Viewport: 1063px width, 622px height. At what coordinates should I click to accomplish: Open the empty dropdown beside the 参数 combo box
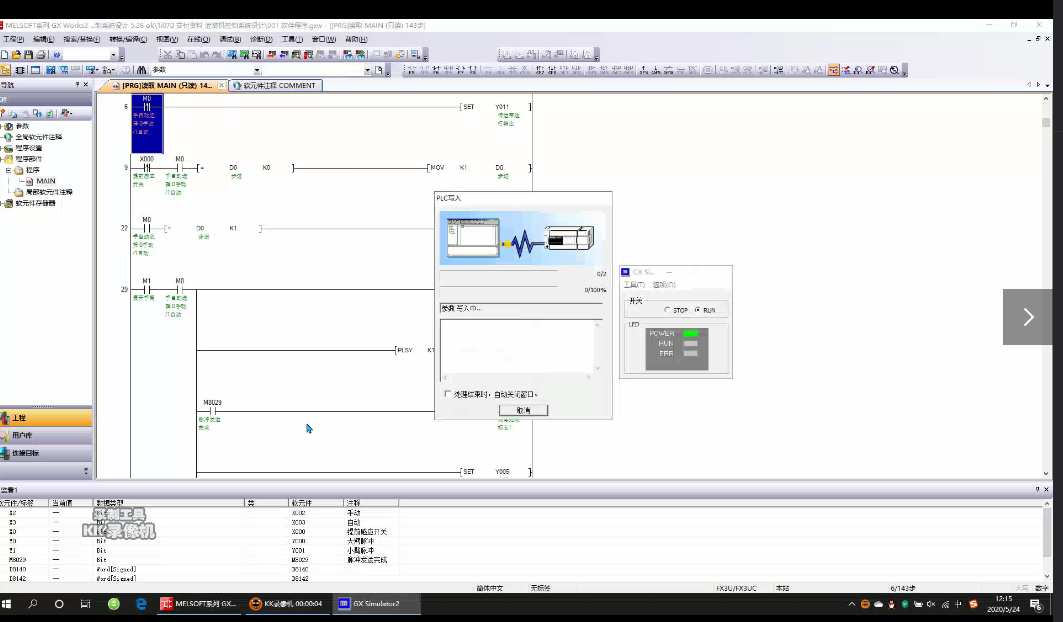coord(367,70)
